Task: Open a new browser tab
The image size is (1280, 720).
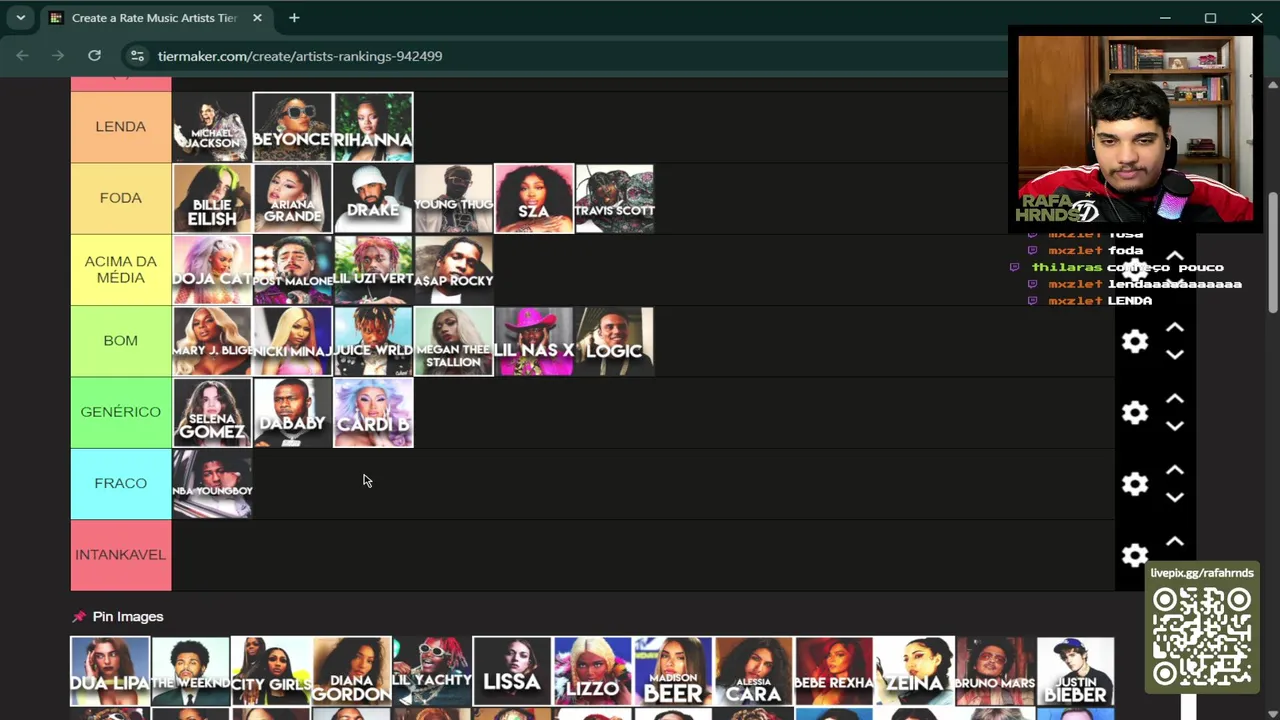Action: (x=294, y=18)
